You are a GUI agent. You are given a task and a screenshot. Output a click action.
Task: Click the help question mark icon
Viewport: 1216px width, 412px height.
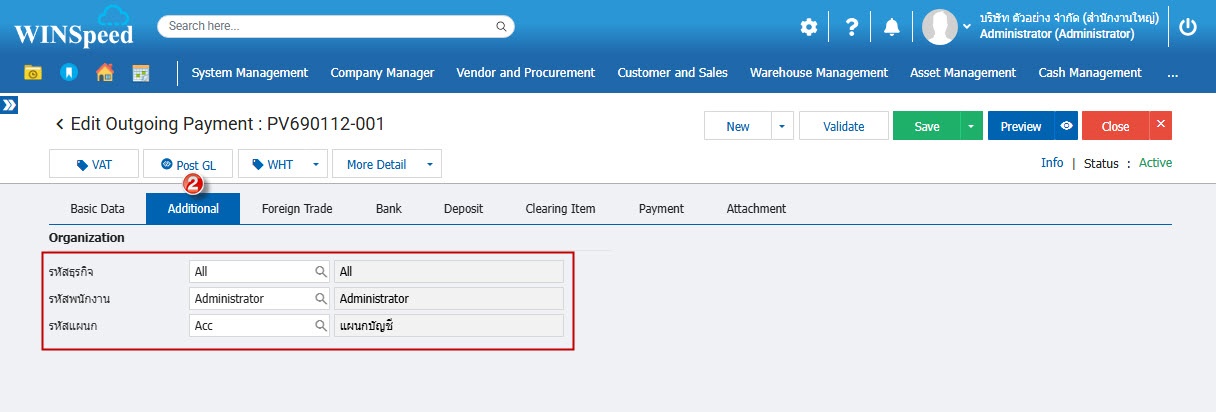(851, 27)
